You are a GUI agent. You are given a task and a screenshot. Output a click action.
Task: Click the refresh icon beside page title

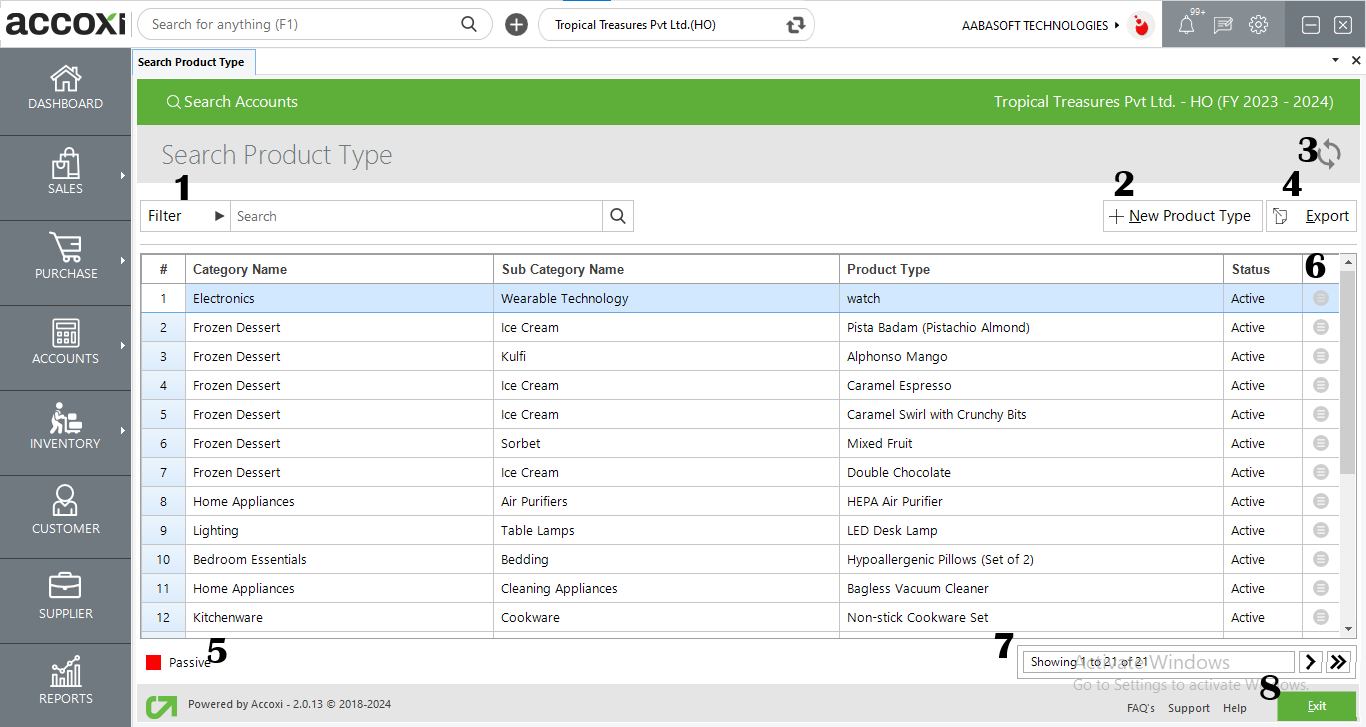[1329, 154]
